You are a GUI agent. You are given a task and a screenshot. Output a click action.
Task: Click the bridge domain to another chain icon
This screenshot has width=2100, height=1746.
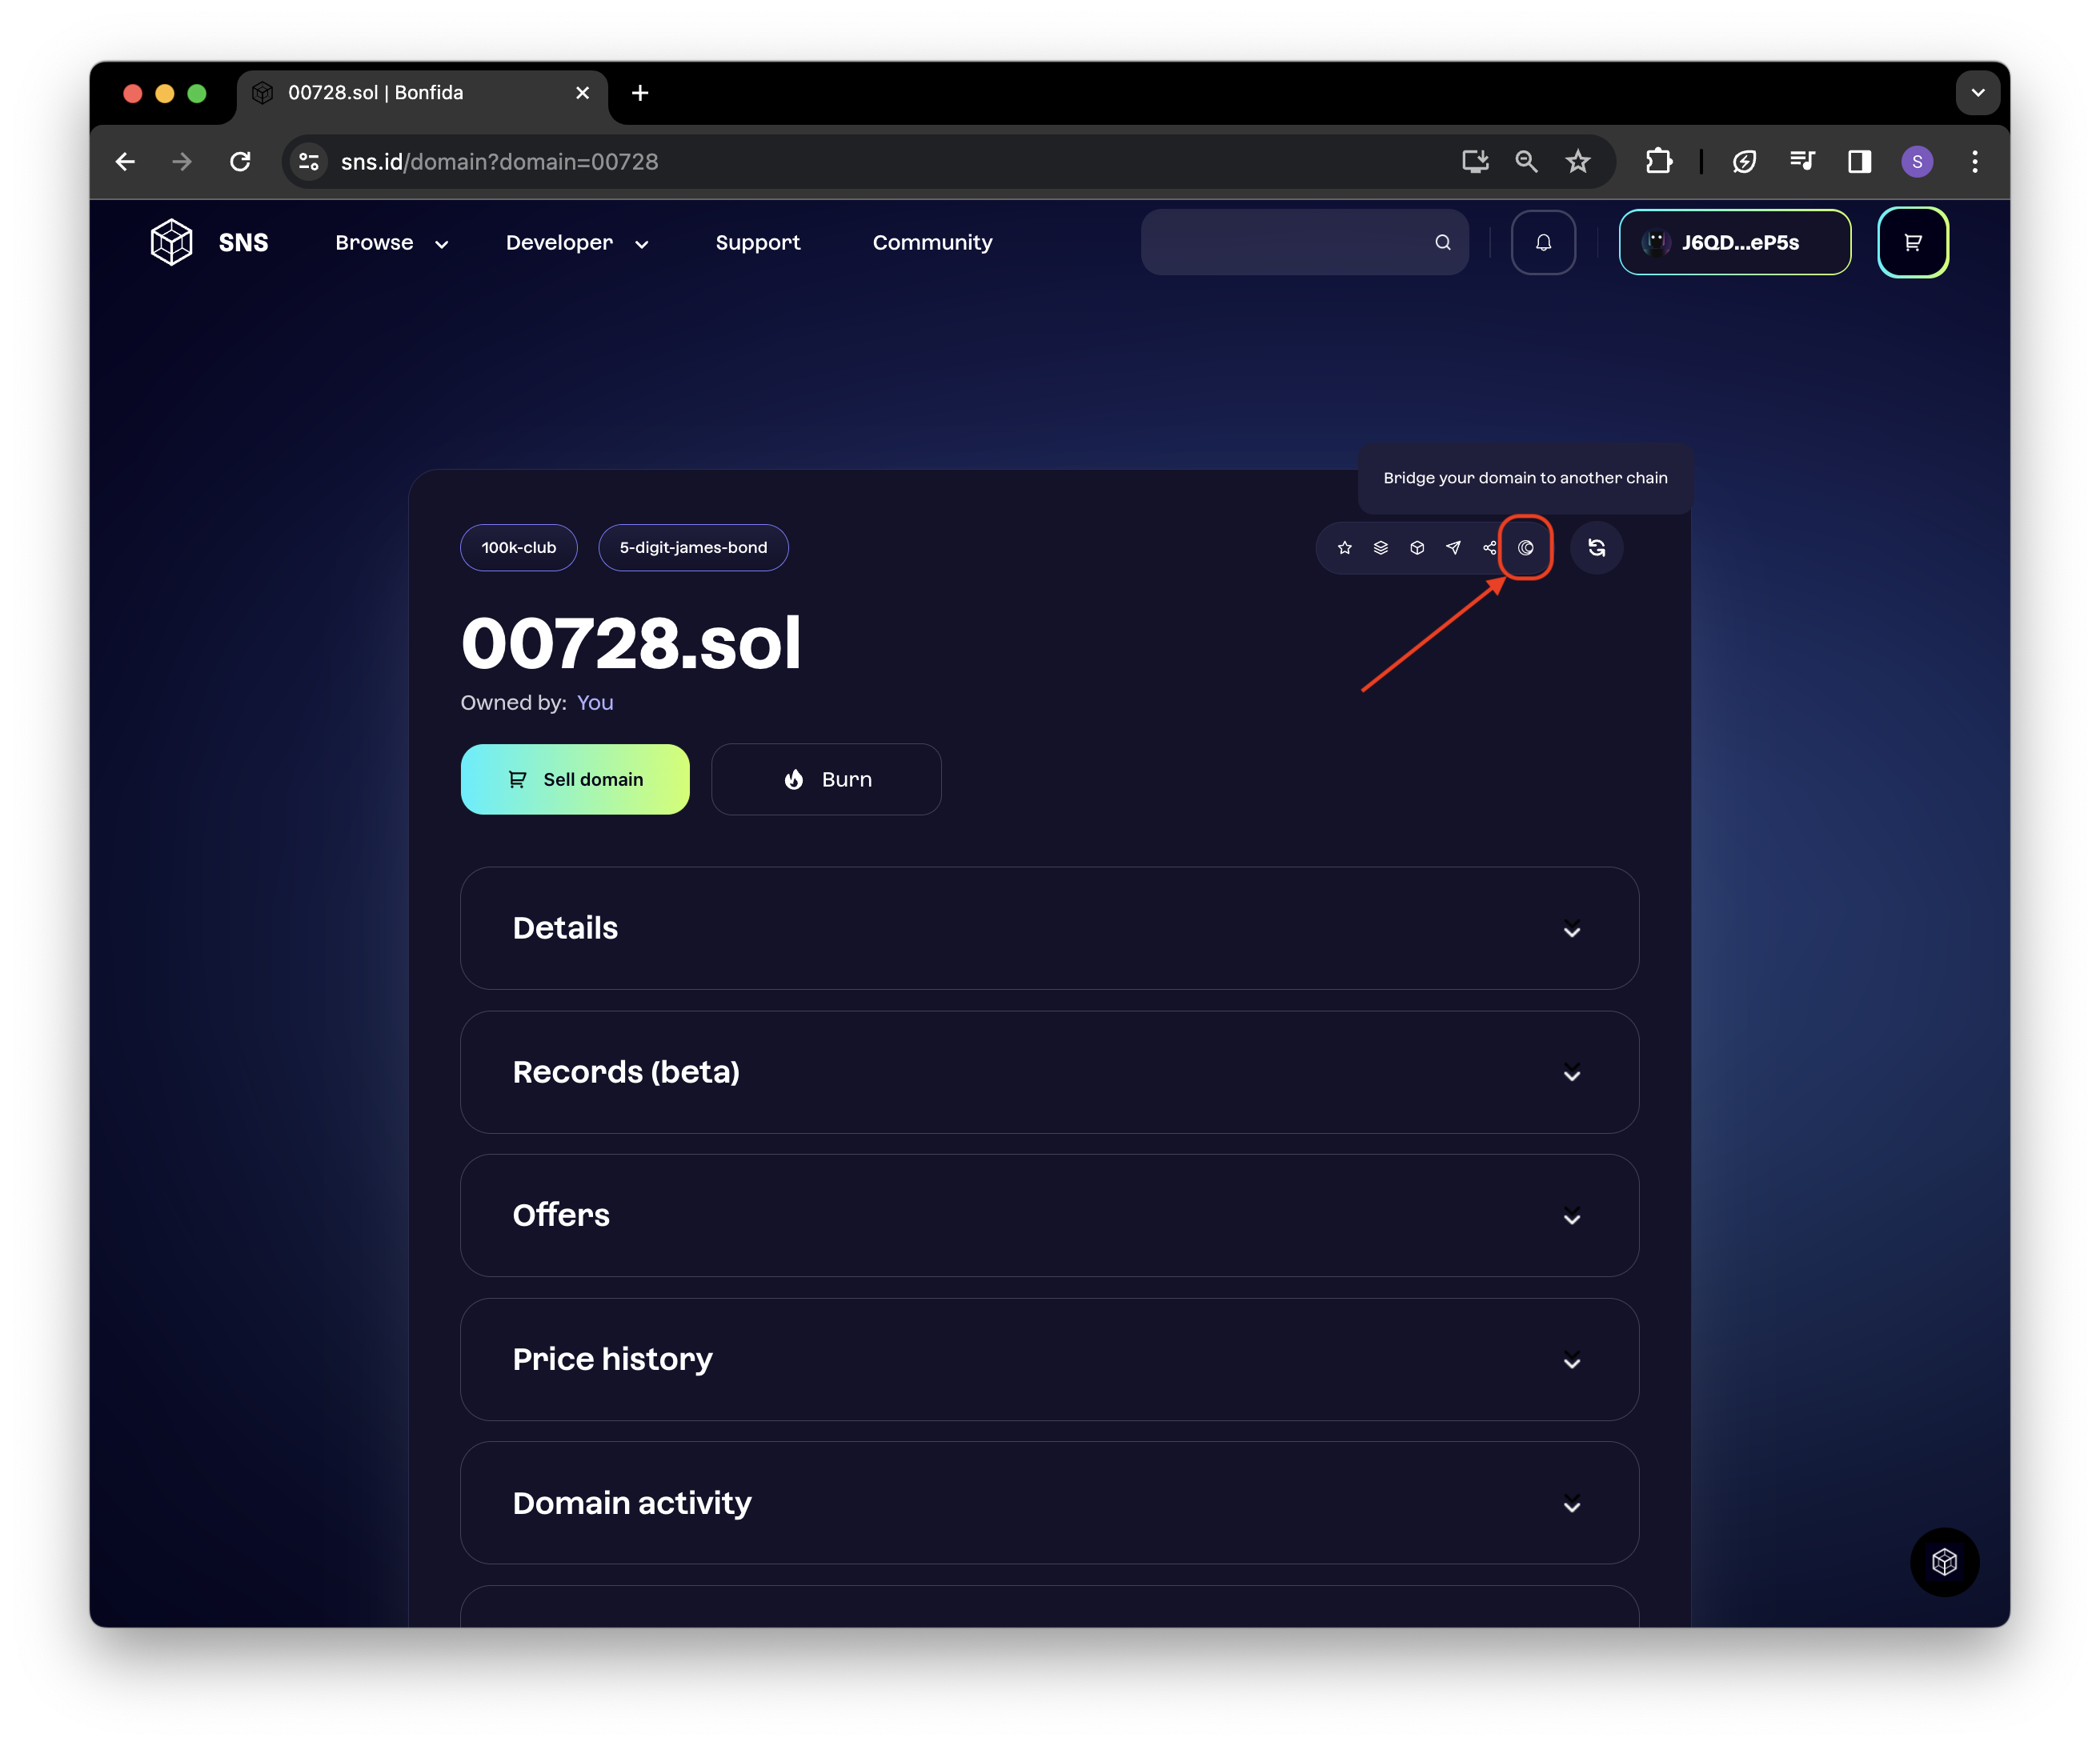click(x=1526, y=548)
